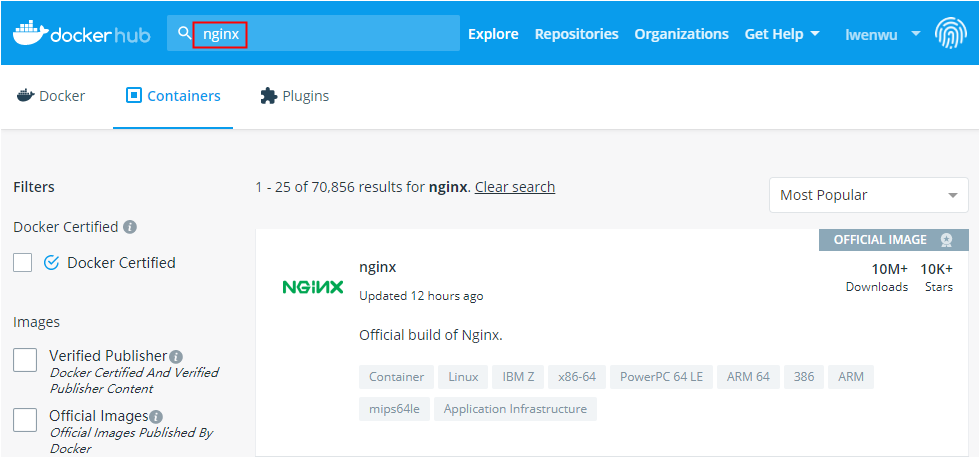
Task: Open the Most Popular sort dropdown
Action: tap(868, 195)
